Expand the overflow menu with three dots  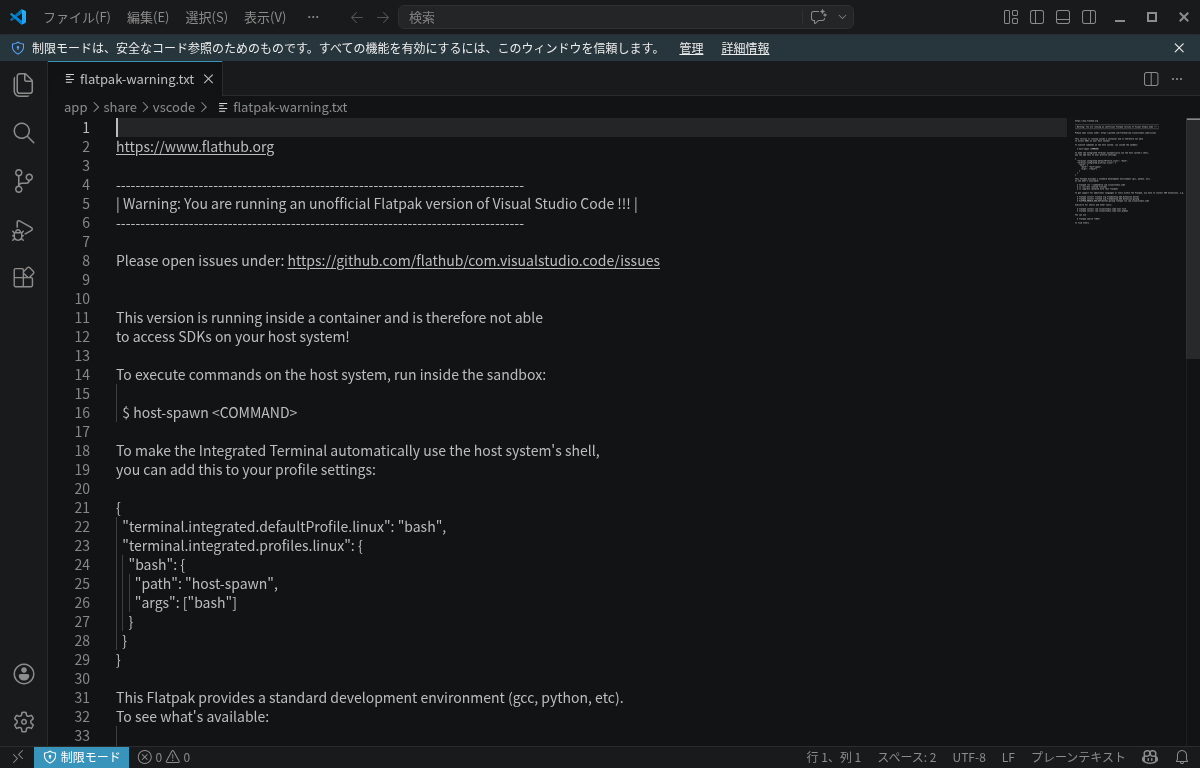coord(313,17)
